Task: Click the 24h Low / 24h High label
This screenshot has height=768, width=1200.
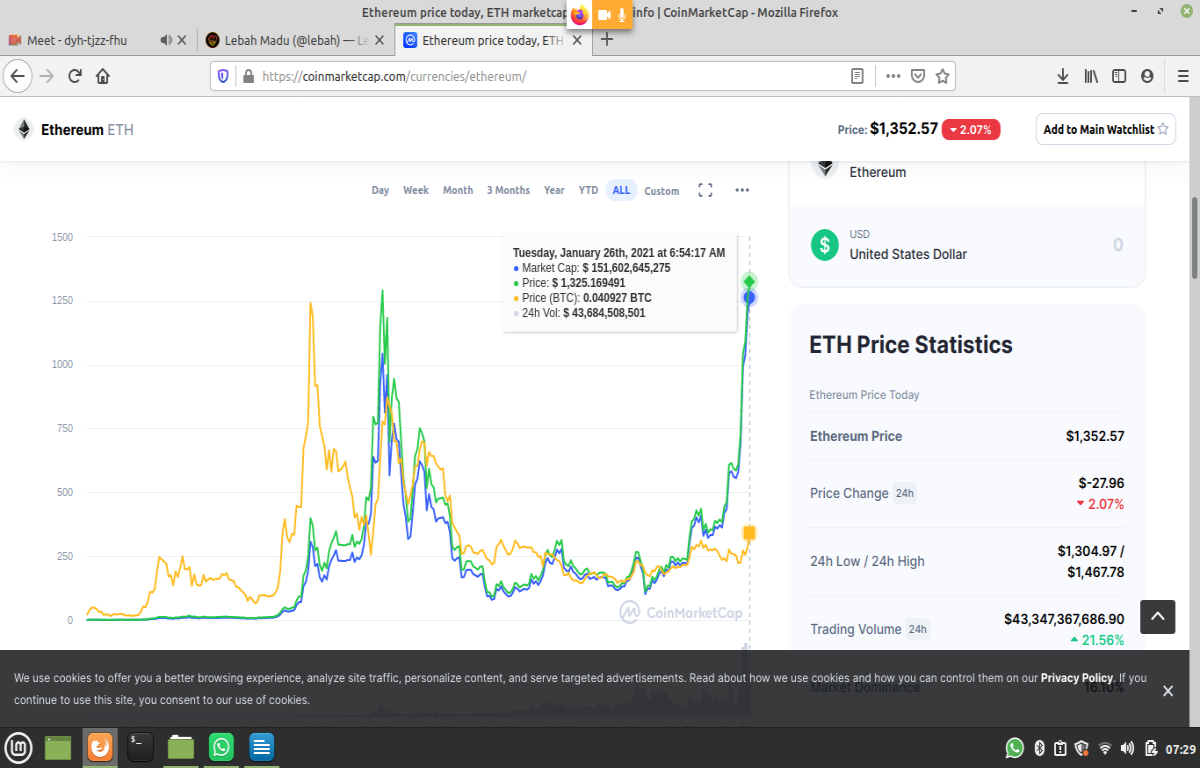Action: 867,561
